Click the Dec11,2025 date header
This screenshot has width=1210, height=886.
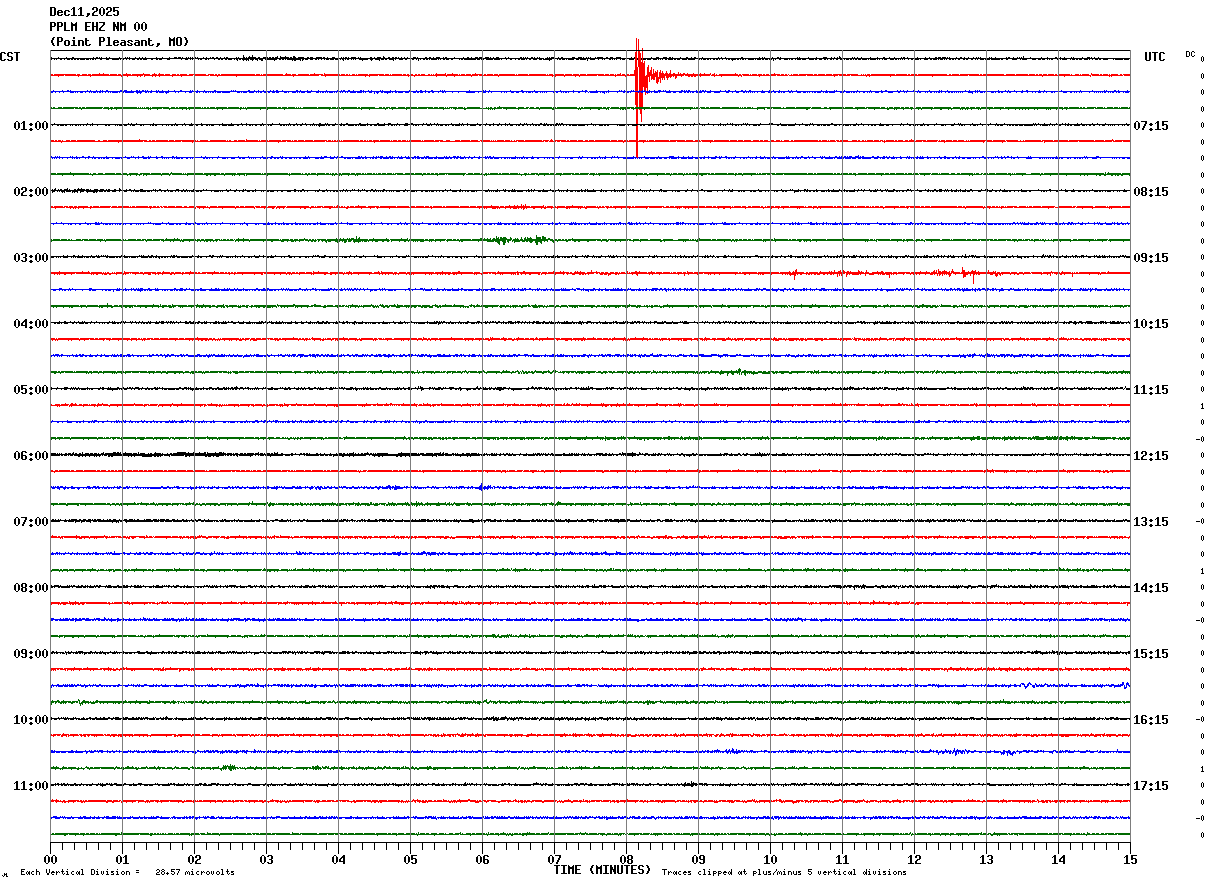point(84,12)
